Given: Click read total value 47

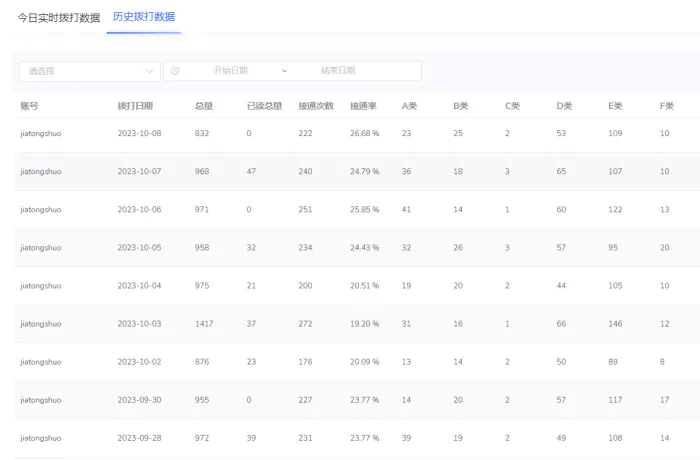Looking at the screenshot, I should click(x=251, y=171).
